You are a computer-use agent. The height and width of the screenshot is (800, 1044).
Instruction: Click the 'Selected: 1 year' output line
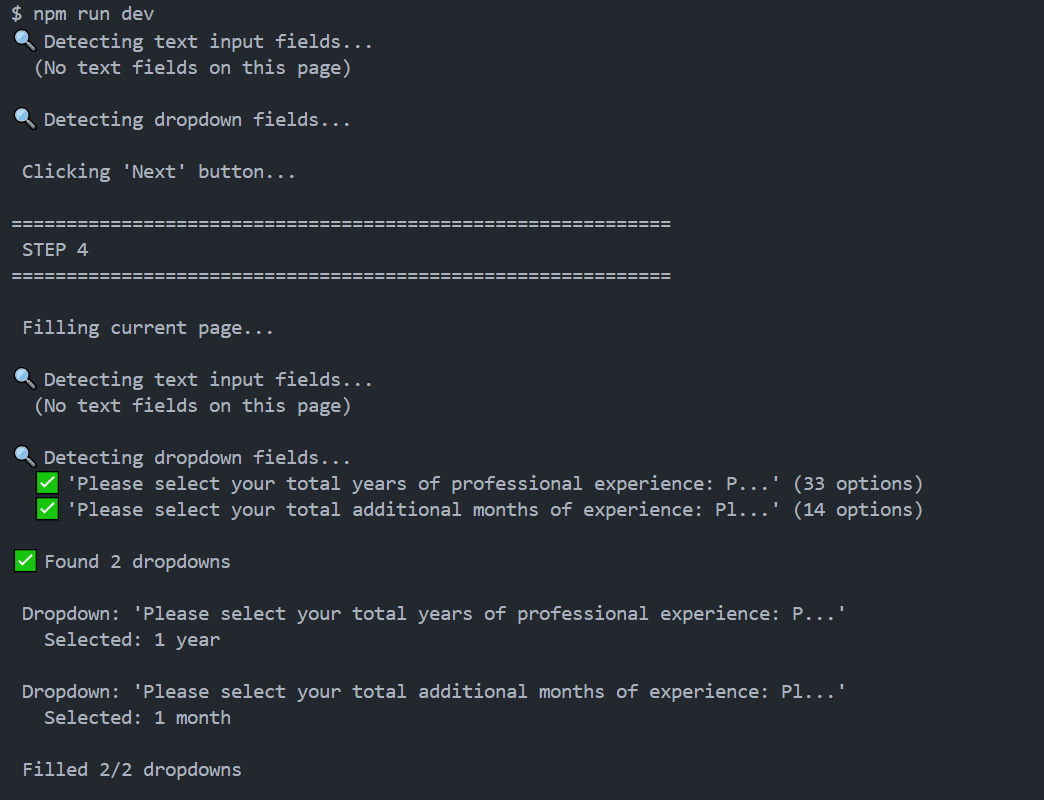click(132, 640)
